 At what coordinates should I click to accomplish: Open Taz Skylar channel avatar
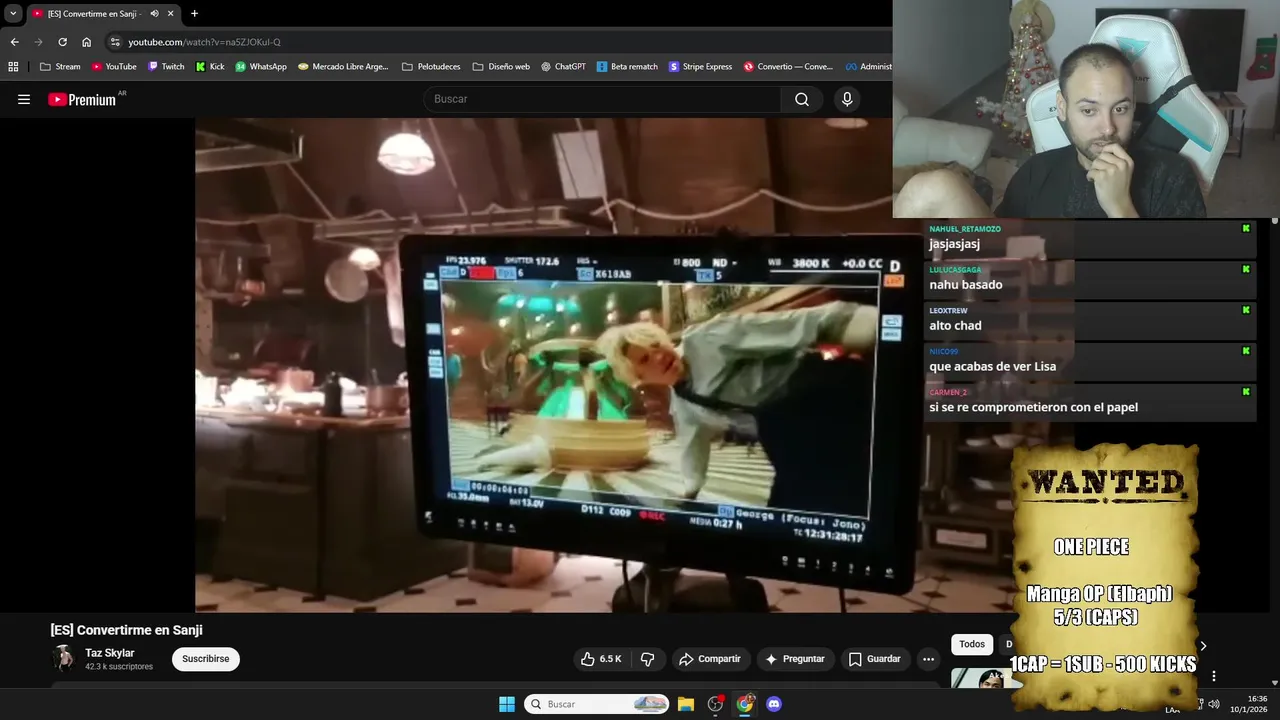click(x=64, y=658)
